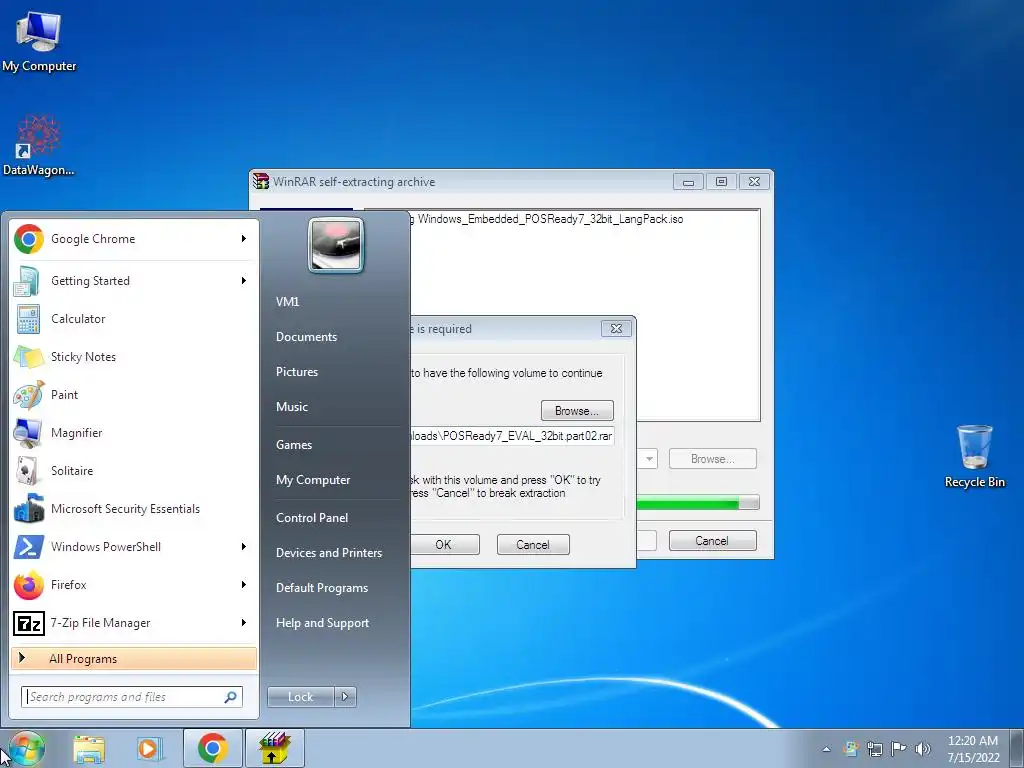Click the user account picture
This screenshot has height=768, width=1024.
click(336, 245)
